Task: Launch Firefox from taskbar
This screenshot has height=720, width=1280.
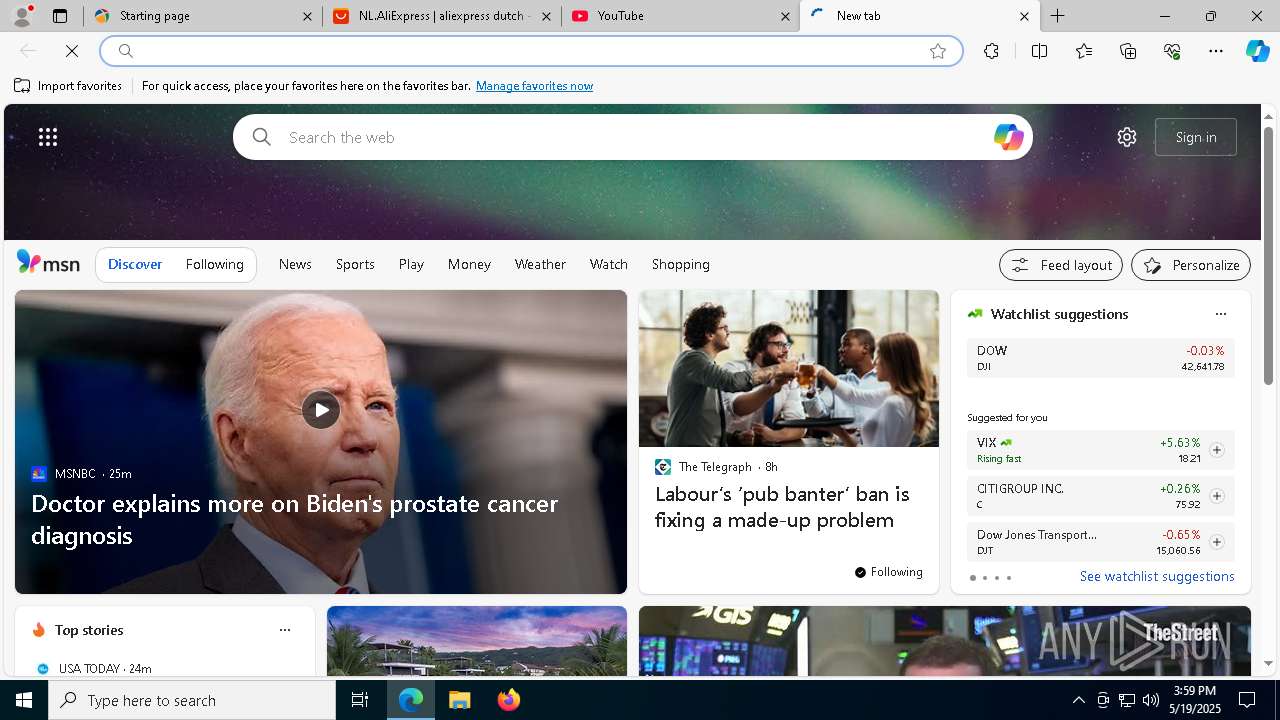Action: pyautogui.click(x=509, y=700)
